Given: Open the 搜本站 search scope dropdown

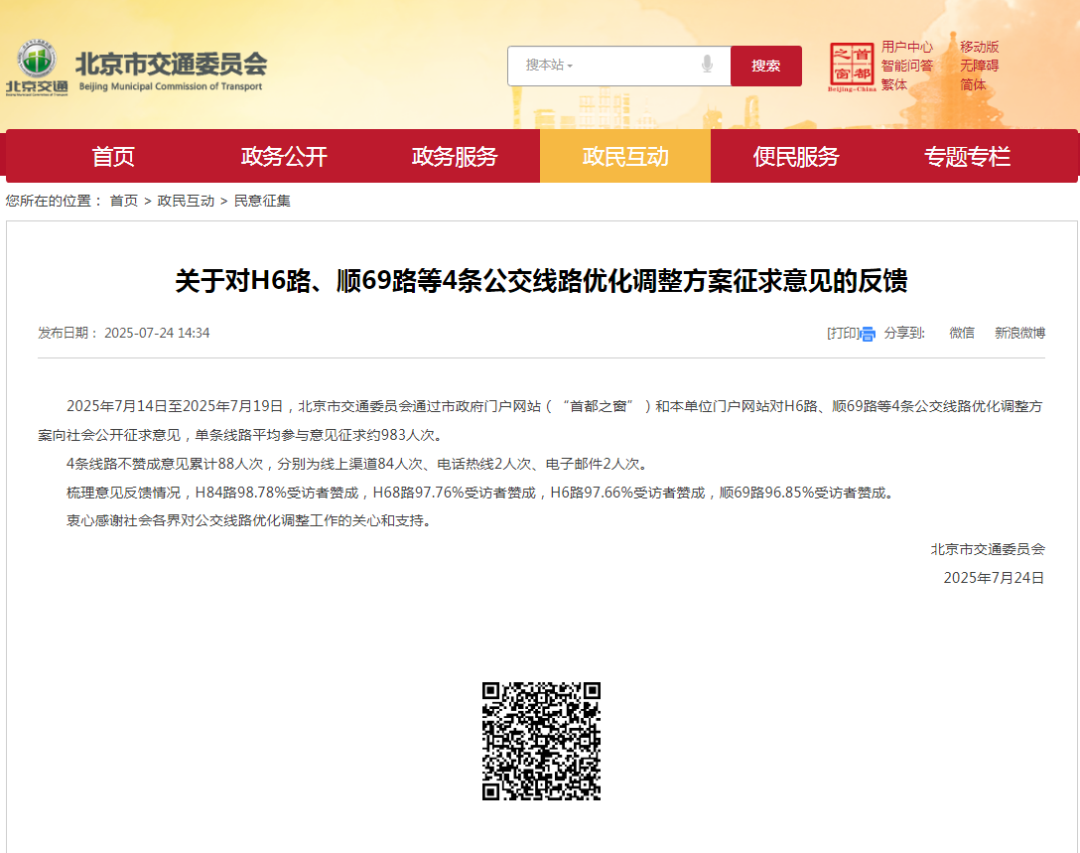Looking at the screenshot, I should tap(550, 65).
